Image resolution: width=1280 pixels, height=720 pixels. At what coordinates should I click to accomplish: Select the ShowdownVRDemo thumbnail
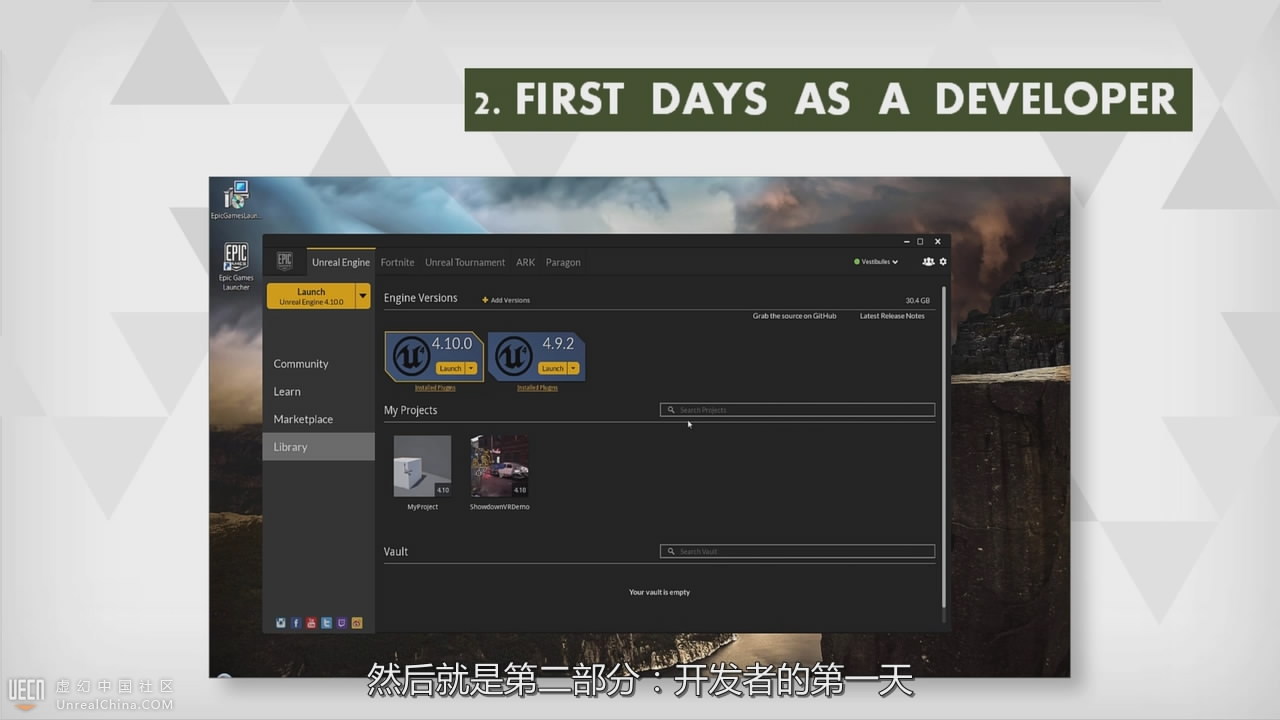pyautogui.click(x=500, y=466)
